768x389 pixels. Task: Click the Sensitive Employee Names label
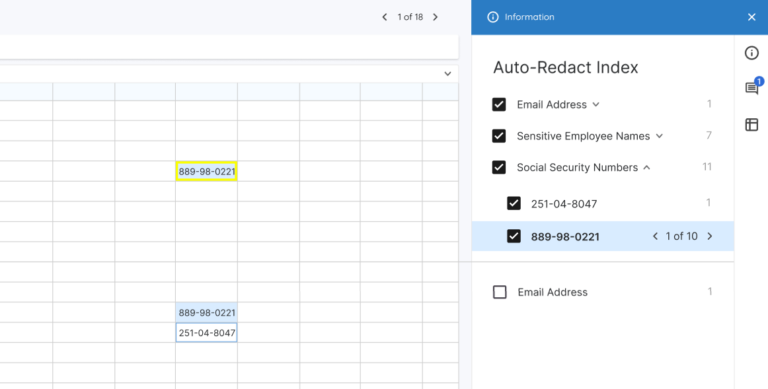point(583,136)
